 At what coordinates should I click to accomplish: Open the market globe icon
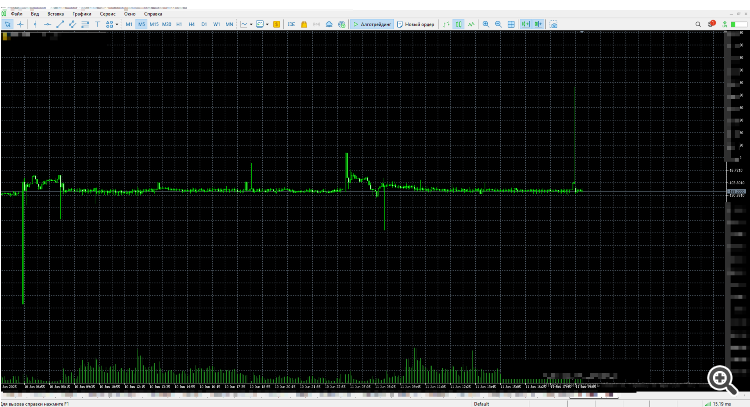click(x=342, y=24)
